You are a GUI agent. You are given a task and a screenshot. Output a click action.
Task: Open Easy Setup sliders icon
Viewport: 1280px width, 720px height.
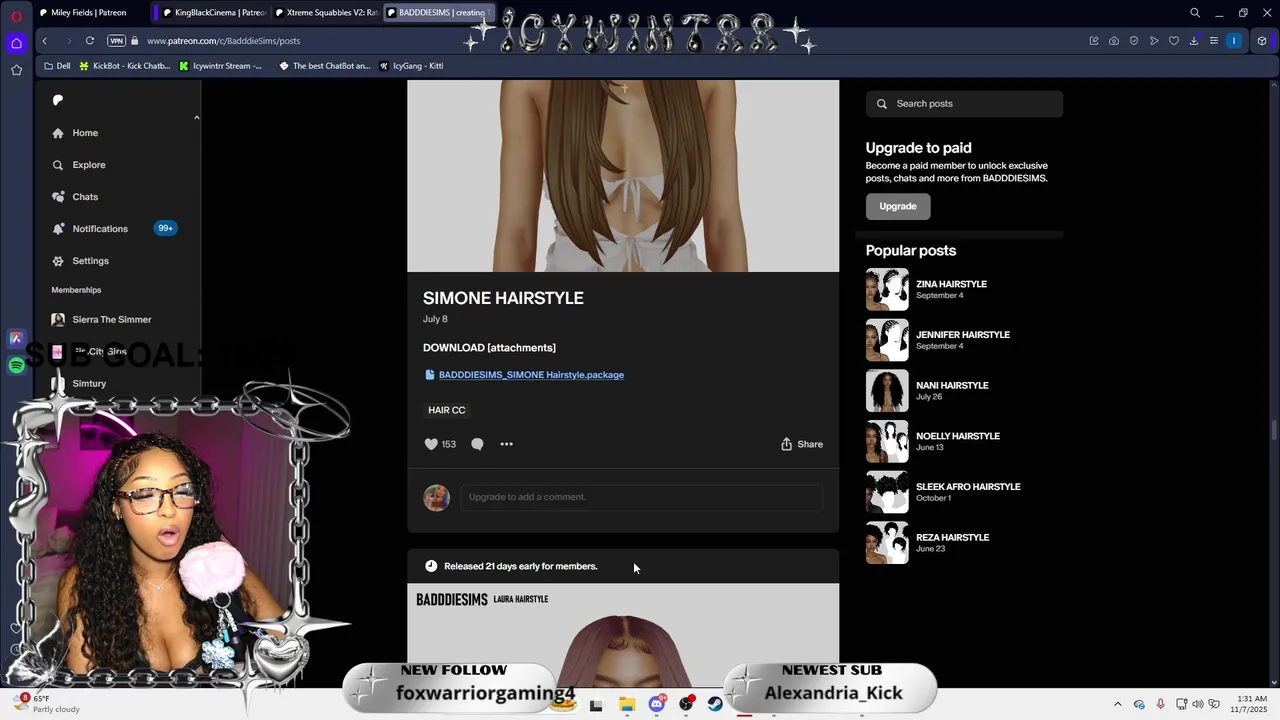(x=1214, y=41)
